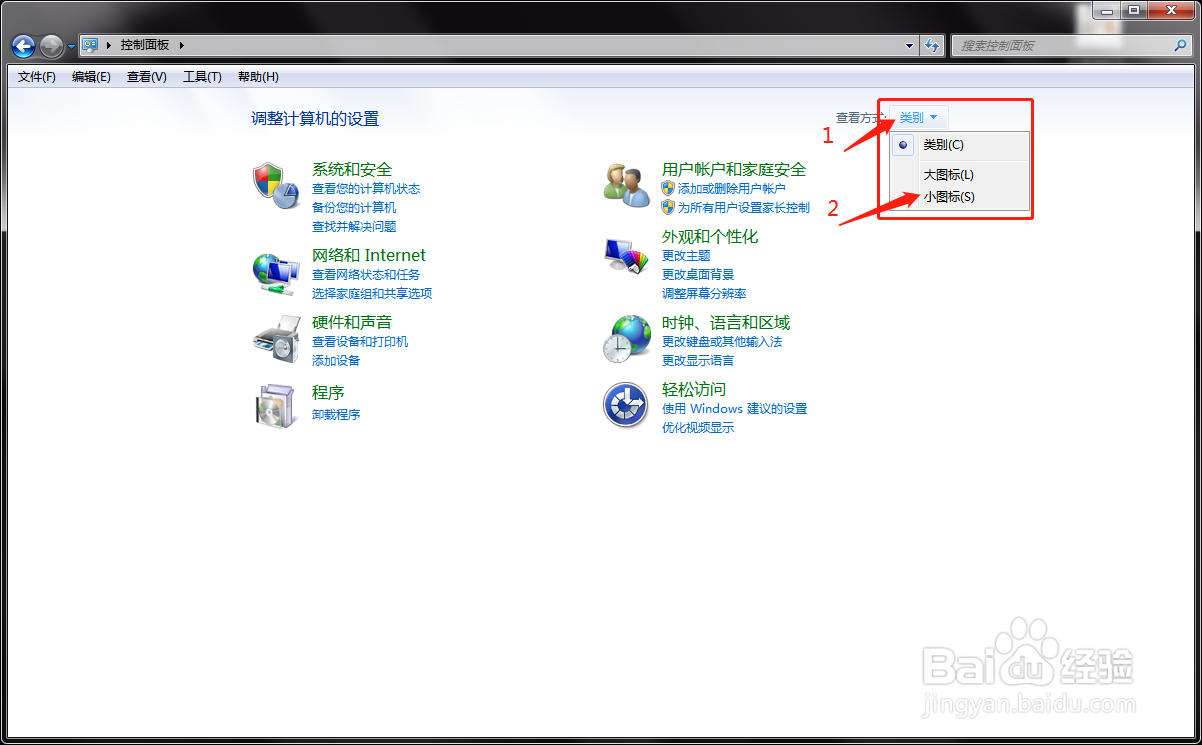Click the Clock, Language, Region globe icon
This screenshot has height=745, width=1202.
coord(627,339)
